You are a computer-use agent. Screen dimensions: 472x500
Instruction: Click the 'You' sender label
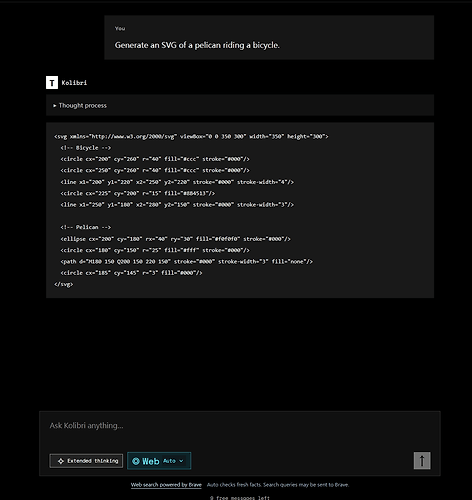pyautogui.click(x=120, y=28)
